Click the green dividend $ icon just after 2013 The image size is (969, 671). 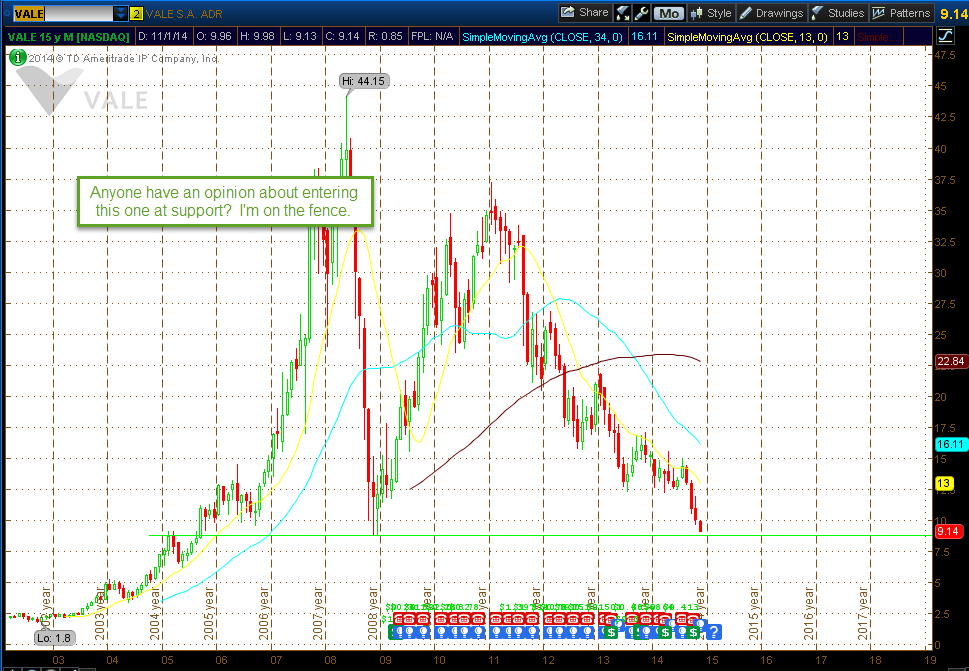611,633
